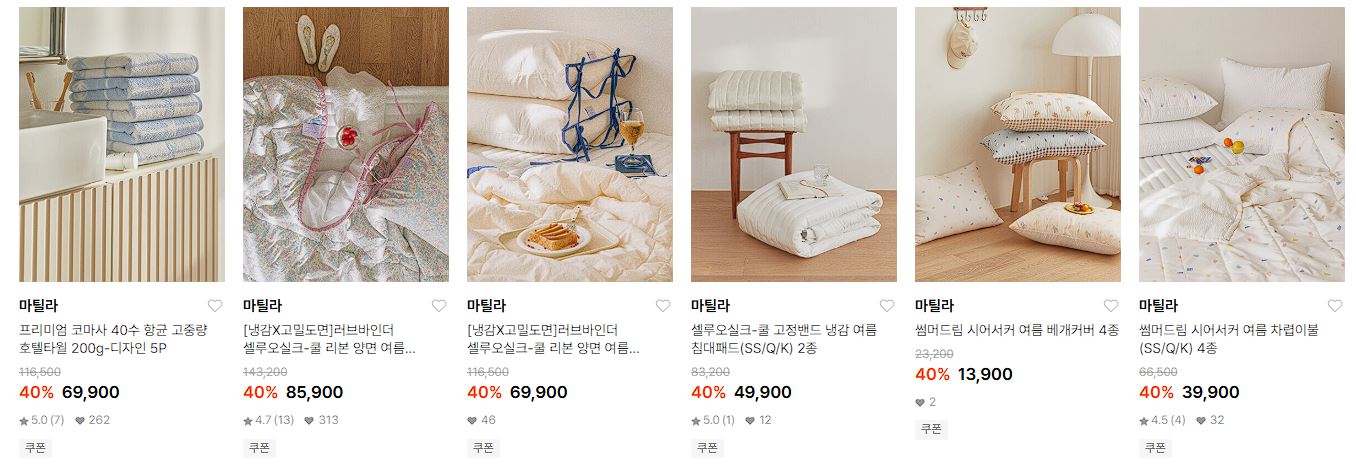This screenshot has height=474, width=1356.
Task: View the white bed pad on stool photo
Action: coord(794,145)
